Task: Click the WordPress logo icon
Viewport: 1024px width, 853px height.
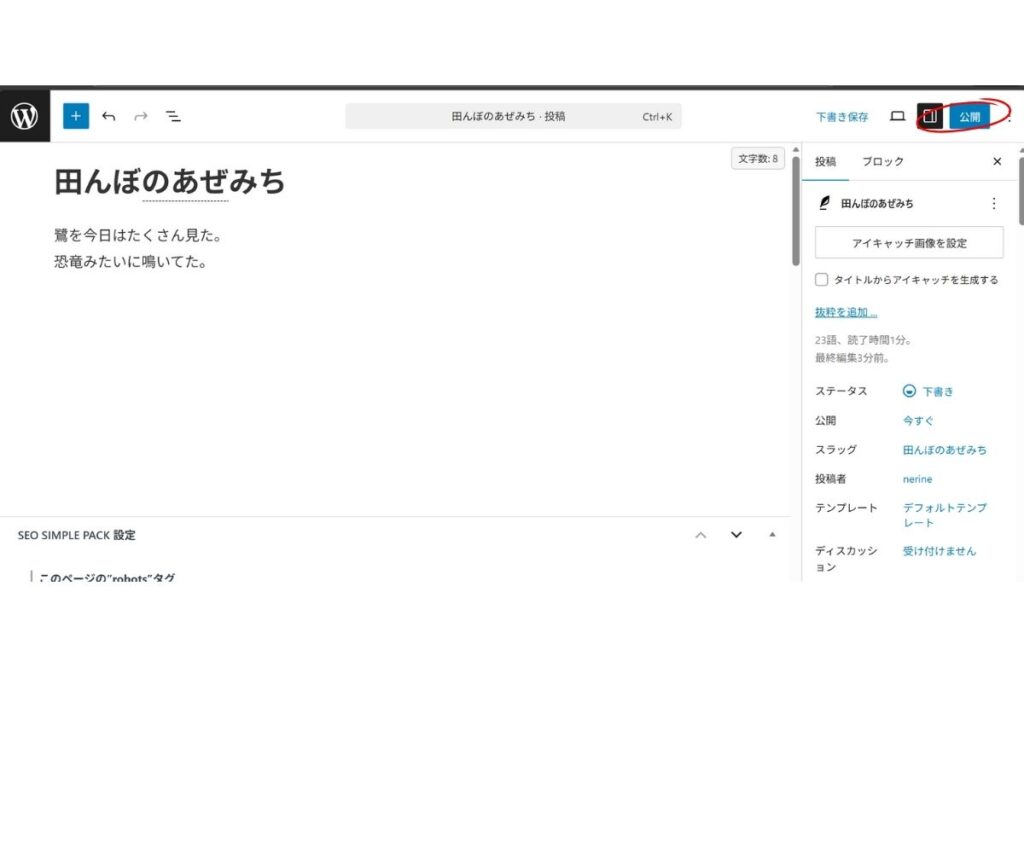Action: (22, 116)
